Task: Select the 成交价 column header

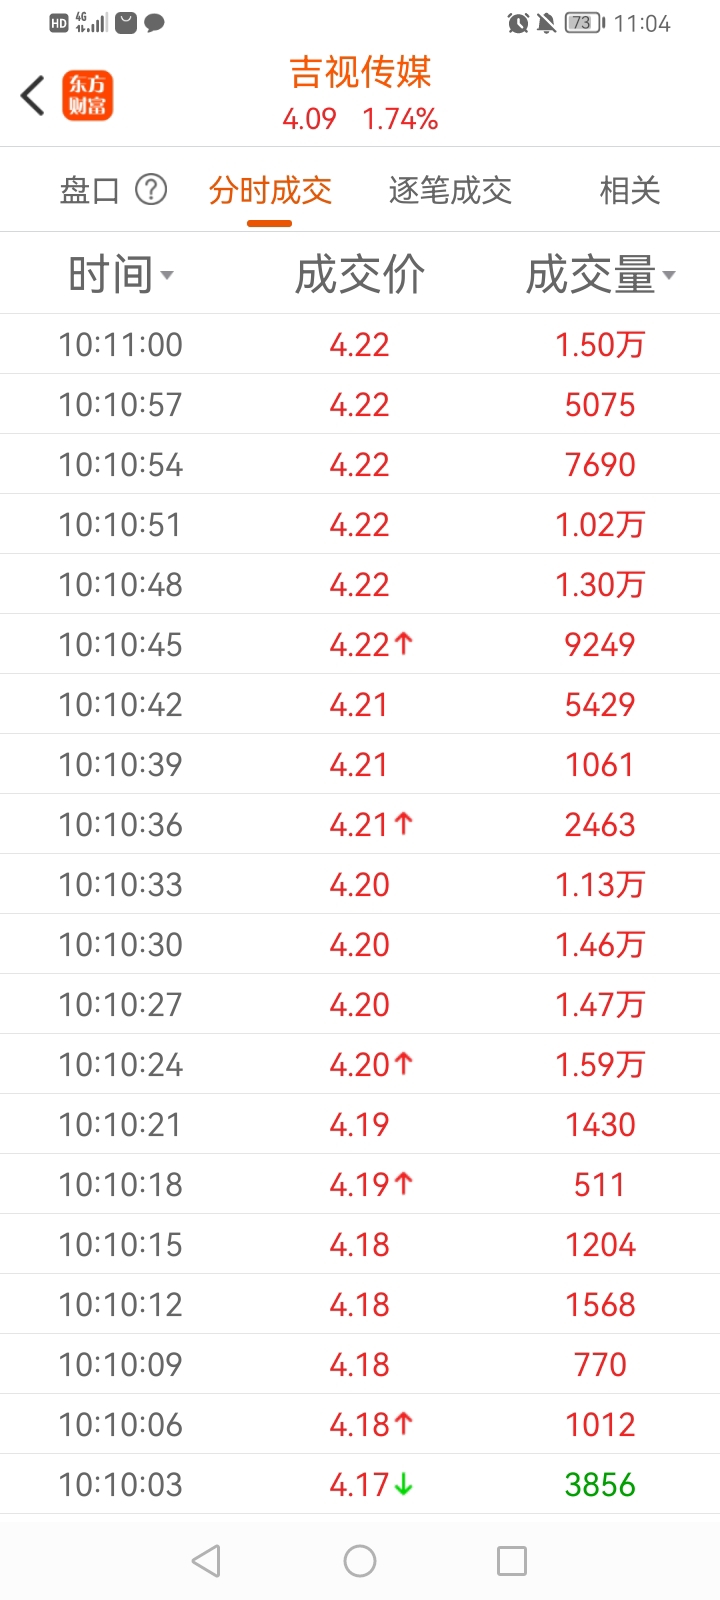Action: [360, 274]
